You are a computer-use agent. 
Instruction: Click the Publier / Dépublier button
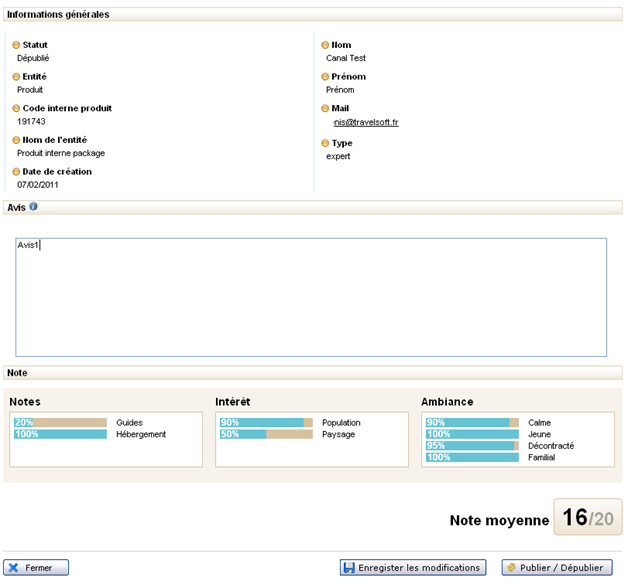point(556,567)
